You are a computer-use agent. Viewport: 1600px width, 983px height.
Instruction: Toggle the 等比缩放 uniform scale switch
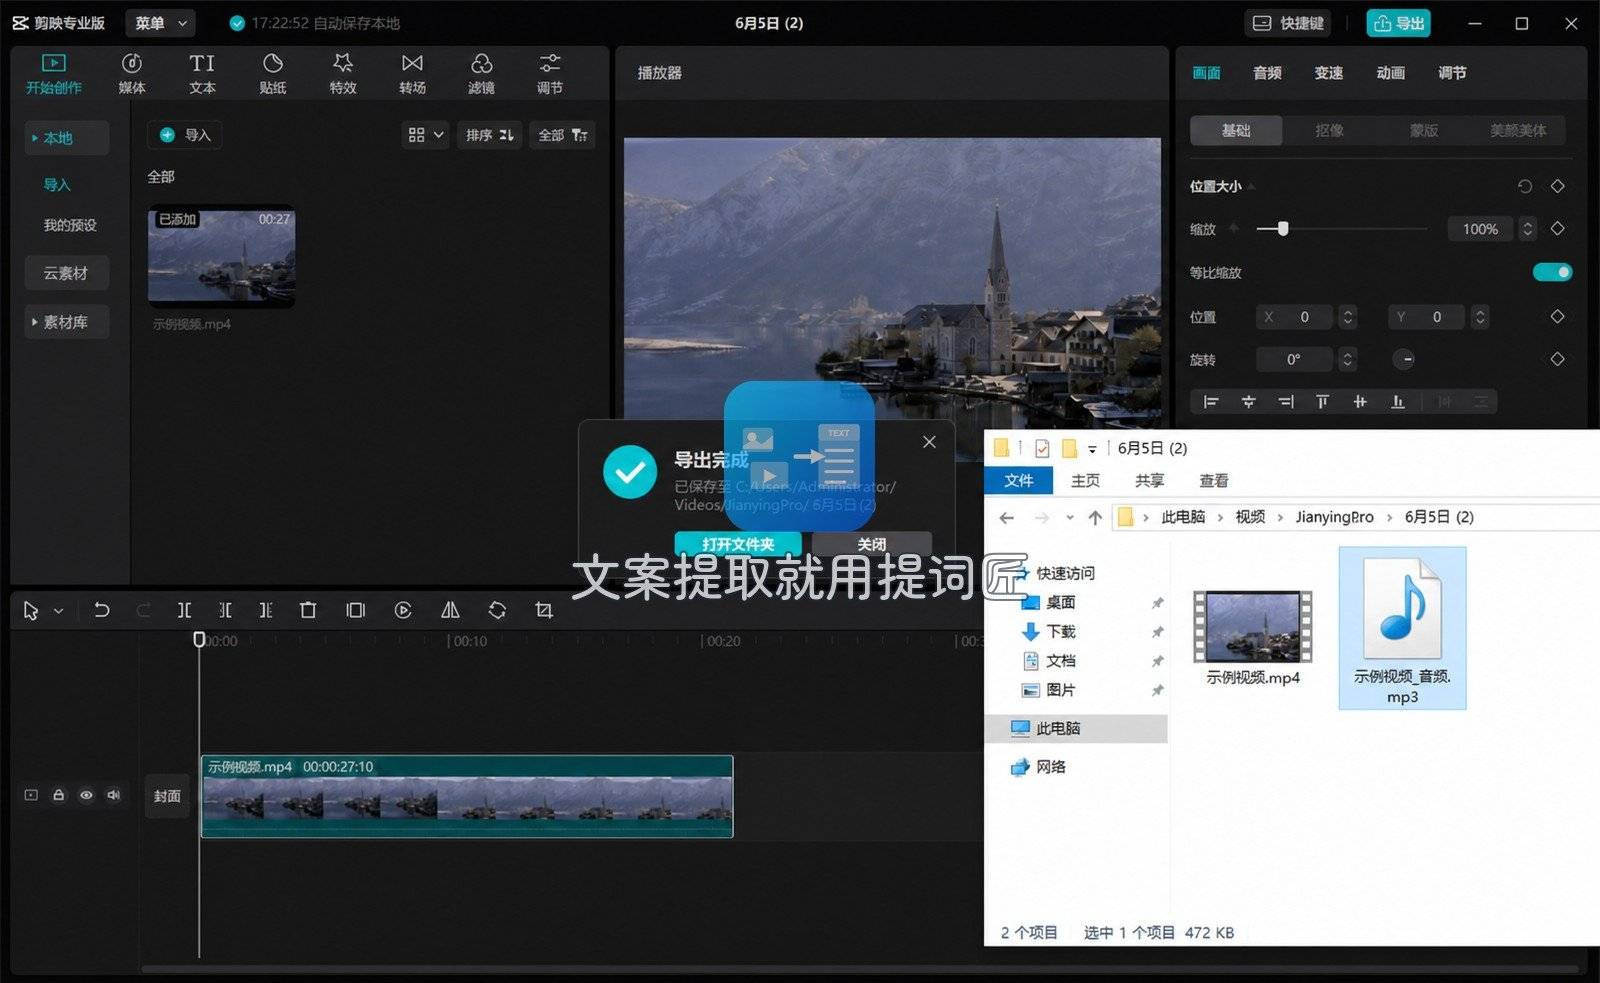tap(1552, 272)
